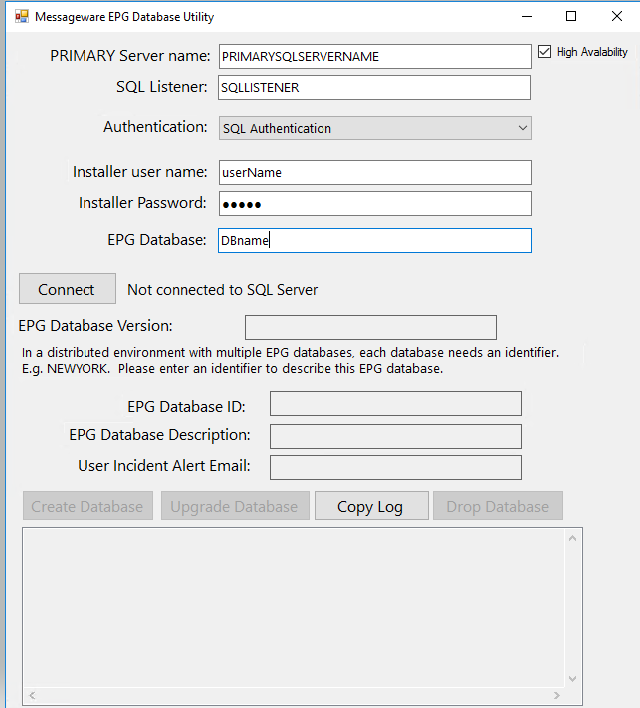Click the Copy Log button
640x708 pixels.
click(371, 506)
